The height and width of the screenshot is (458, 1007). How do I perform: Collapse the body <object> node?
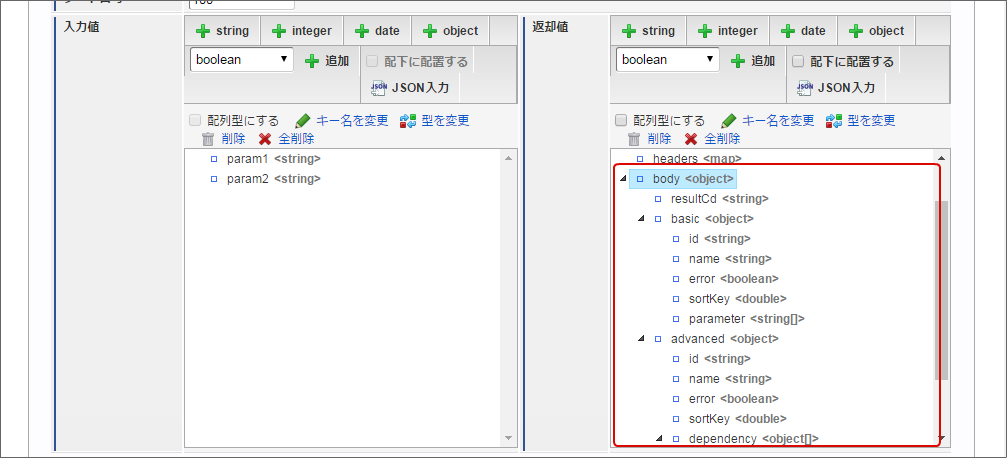point(623,179)
